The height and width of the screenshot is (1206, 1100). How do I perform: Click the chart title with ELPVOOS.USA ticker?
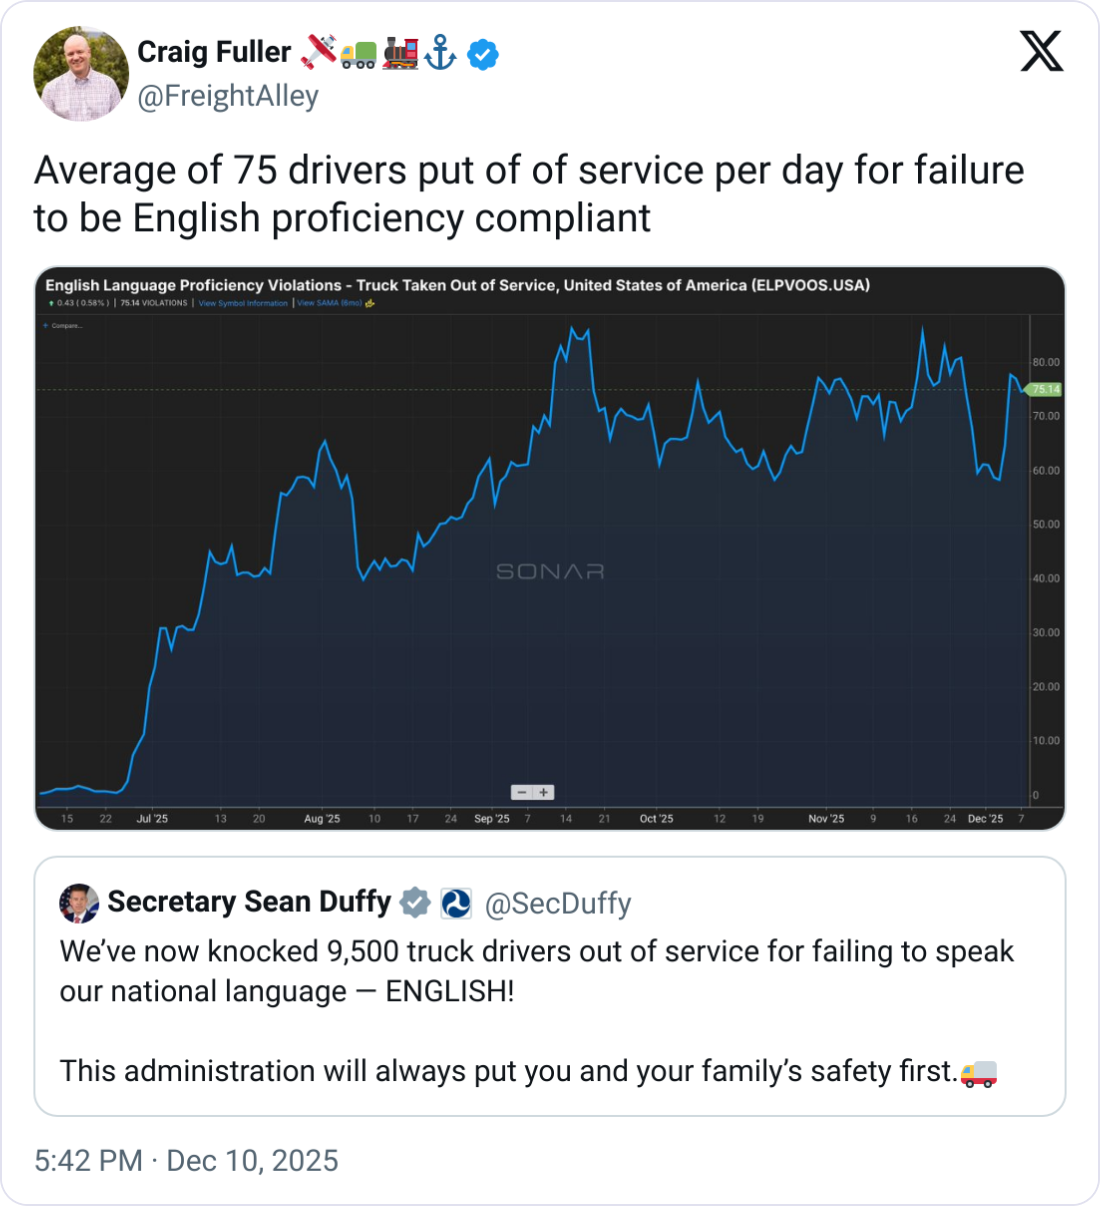tap(457, 285)
